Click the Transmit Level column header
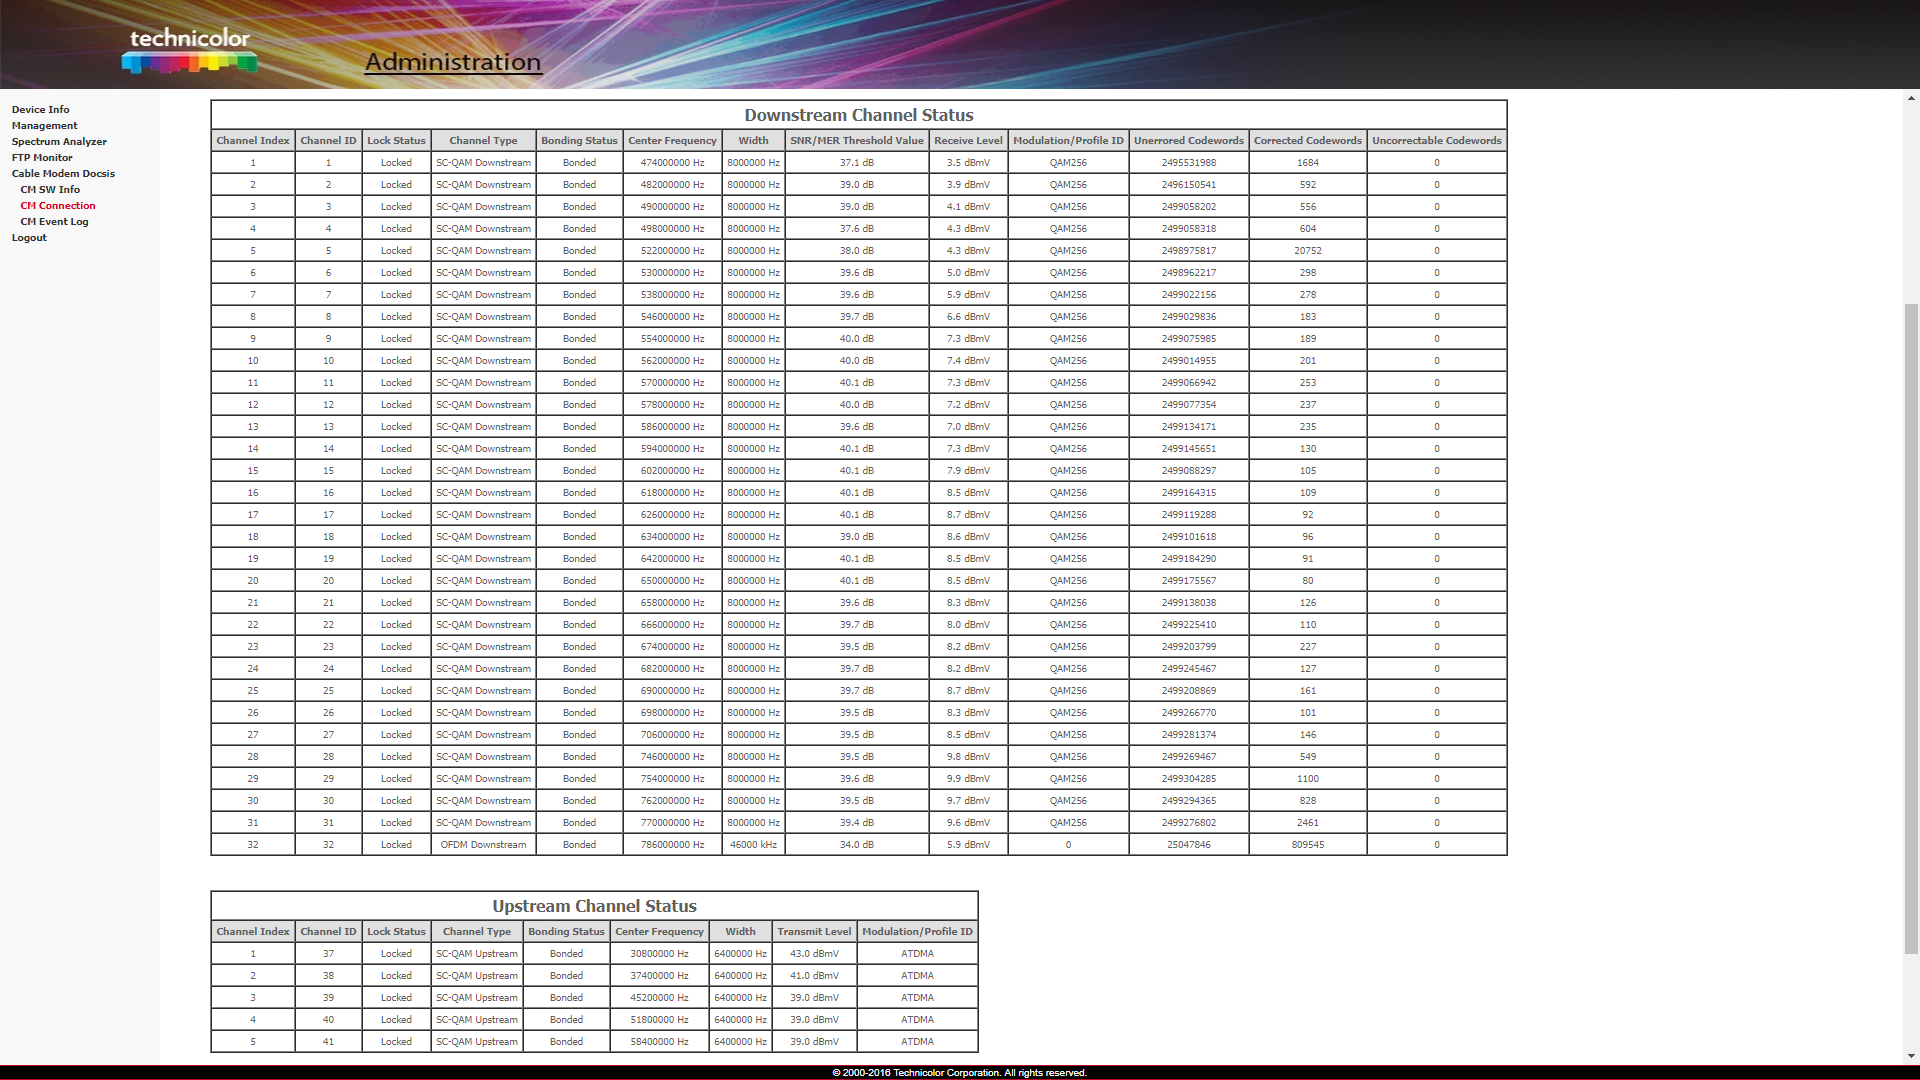1920x1080 pixels. [x=814, y=932]
